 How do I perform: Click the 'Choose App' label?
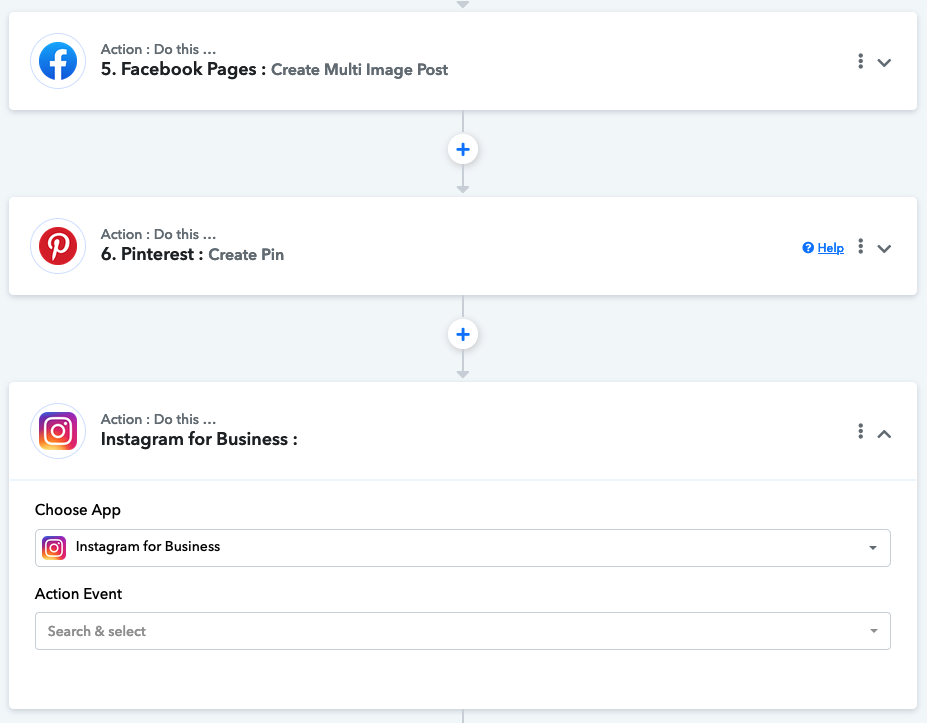click(77, 510)
